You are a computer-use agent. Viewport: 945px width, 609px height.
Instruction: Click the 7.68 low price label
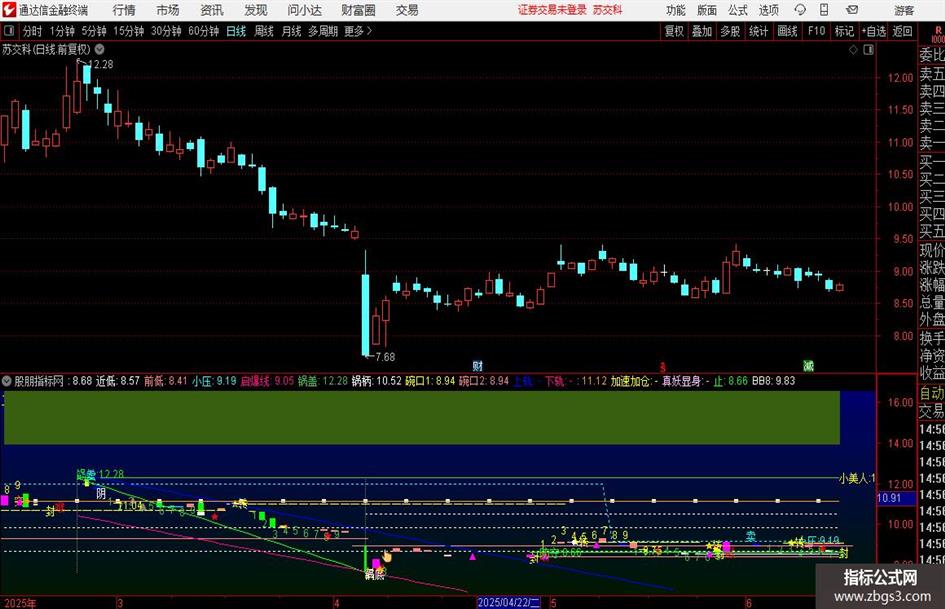point(385,357)
